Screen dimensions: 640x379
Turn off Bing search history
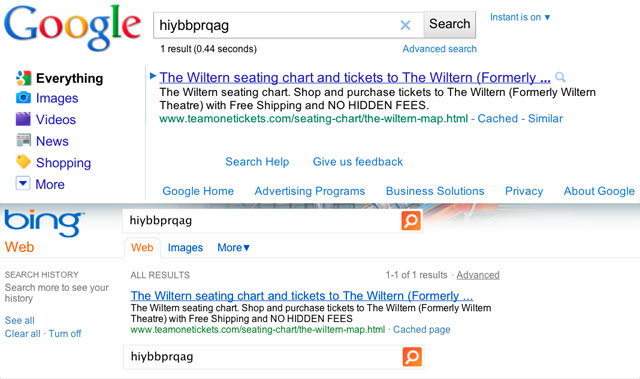click(x=65, y=334)
